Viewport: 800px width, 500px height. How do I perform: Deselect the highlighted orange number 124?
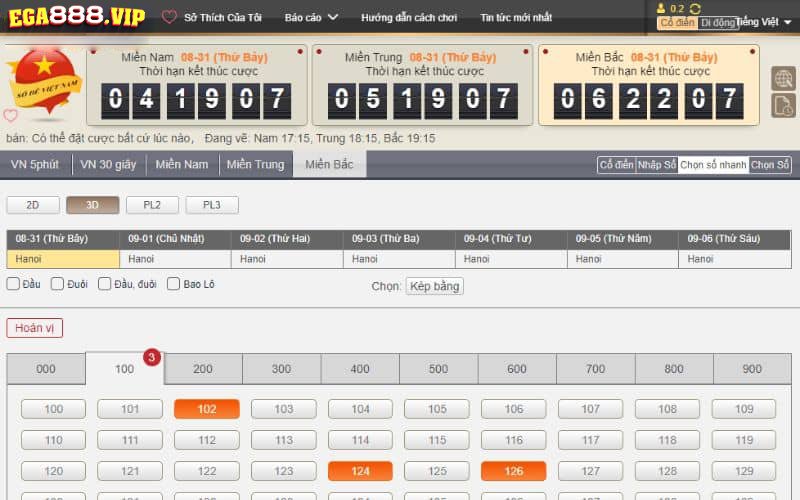click(360, 471)
